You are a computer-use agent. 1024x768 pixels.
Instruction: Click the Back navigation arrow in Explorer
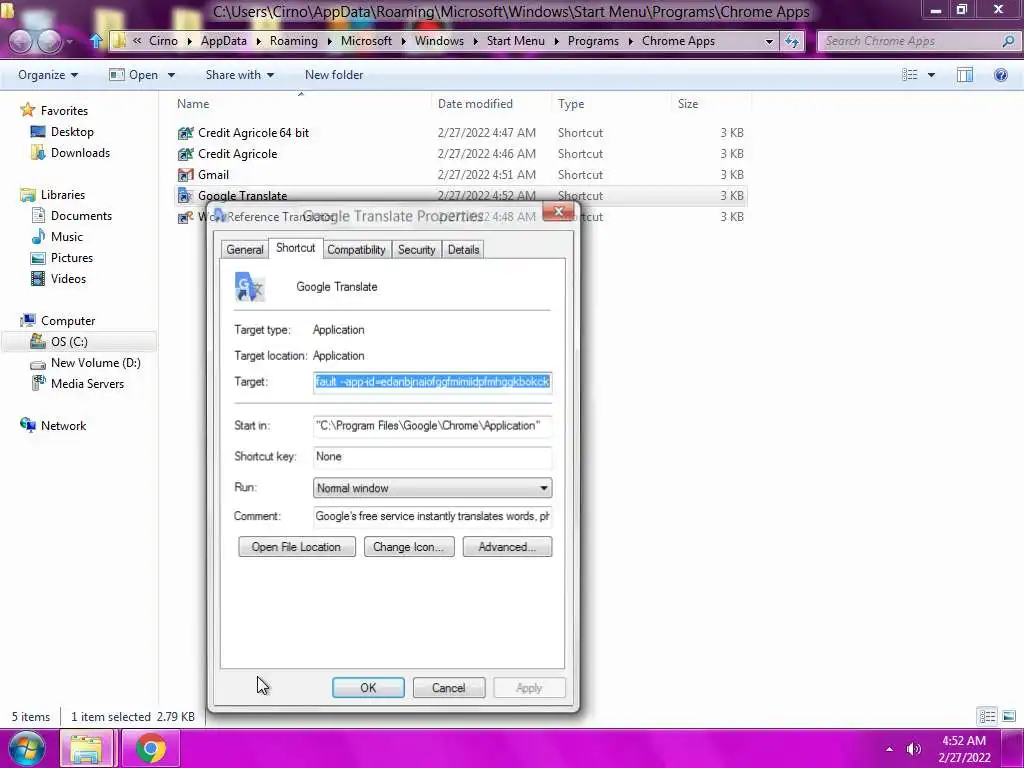tap(20, 41)
